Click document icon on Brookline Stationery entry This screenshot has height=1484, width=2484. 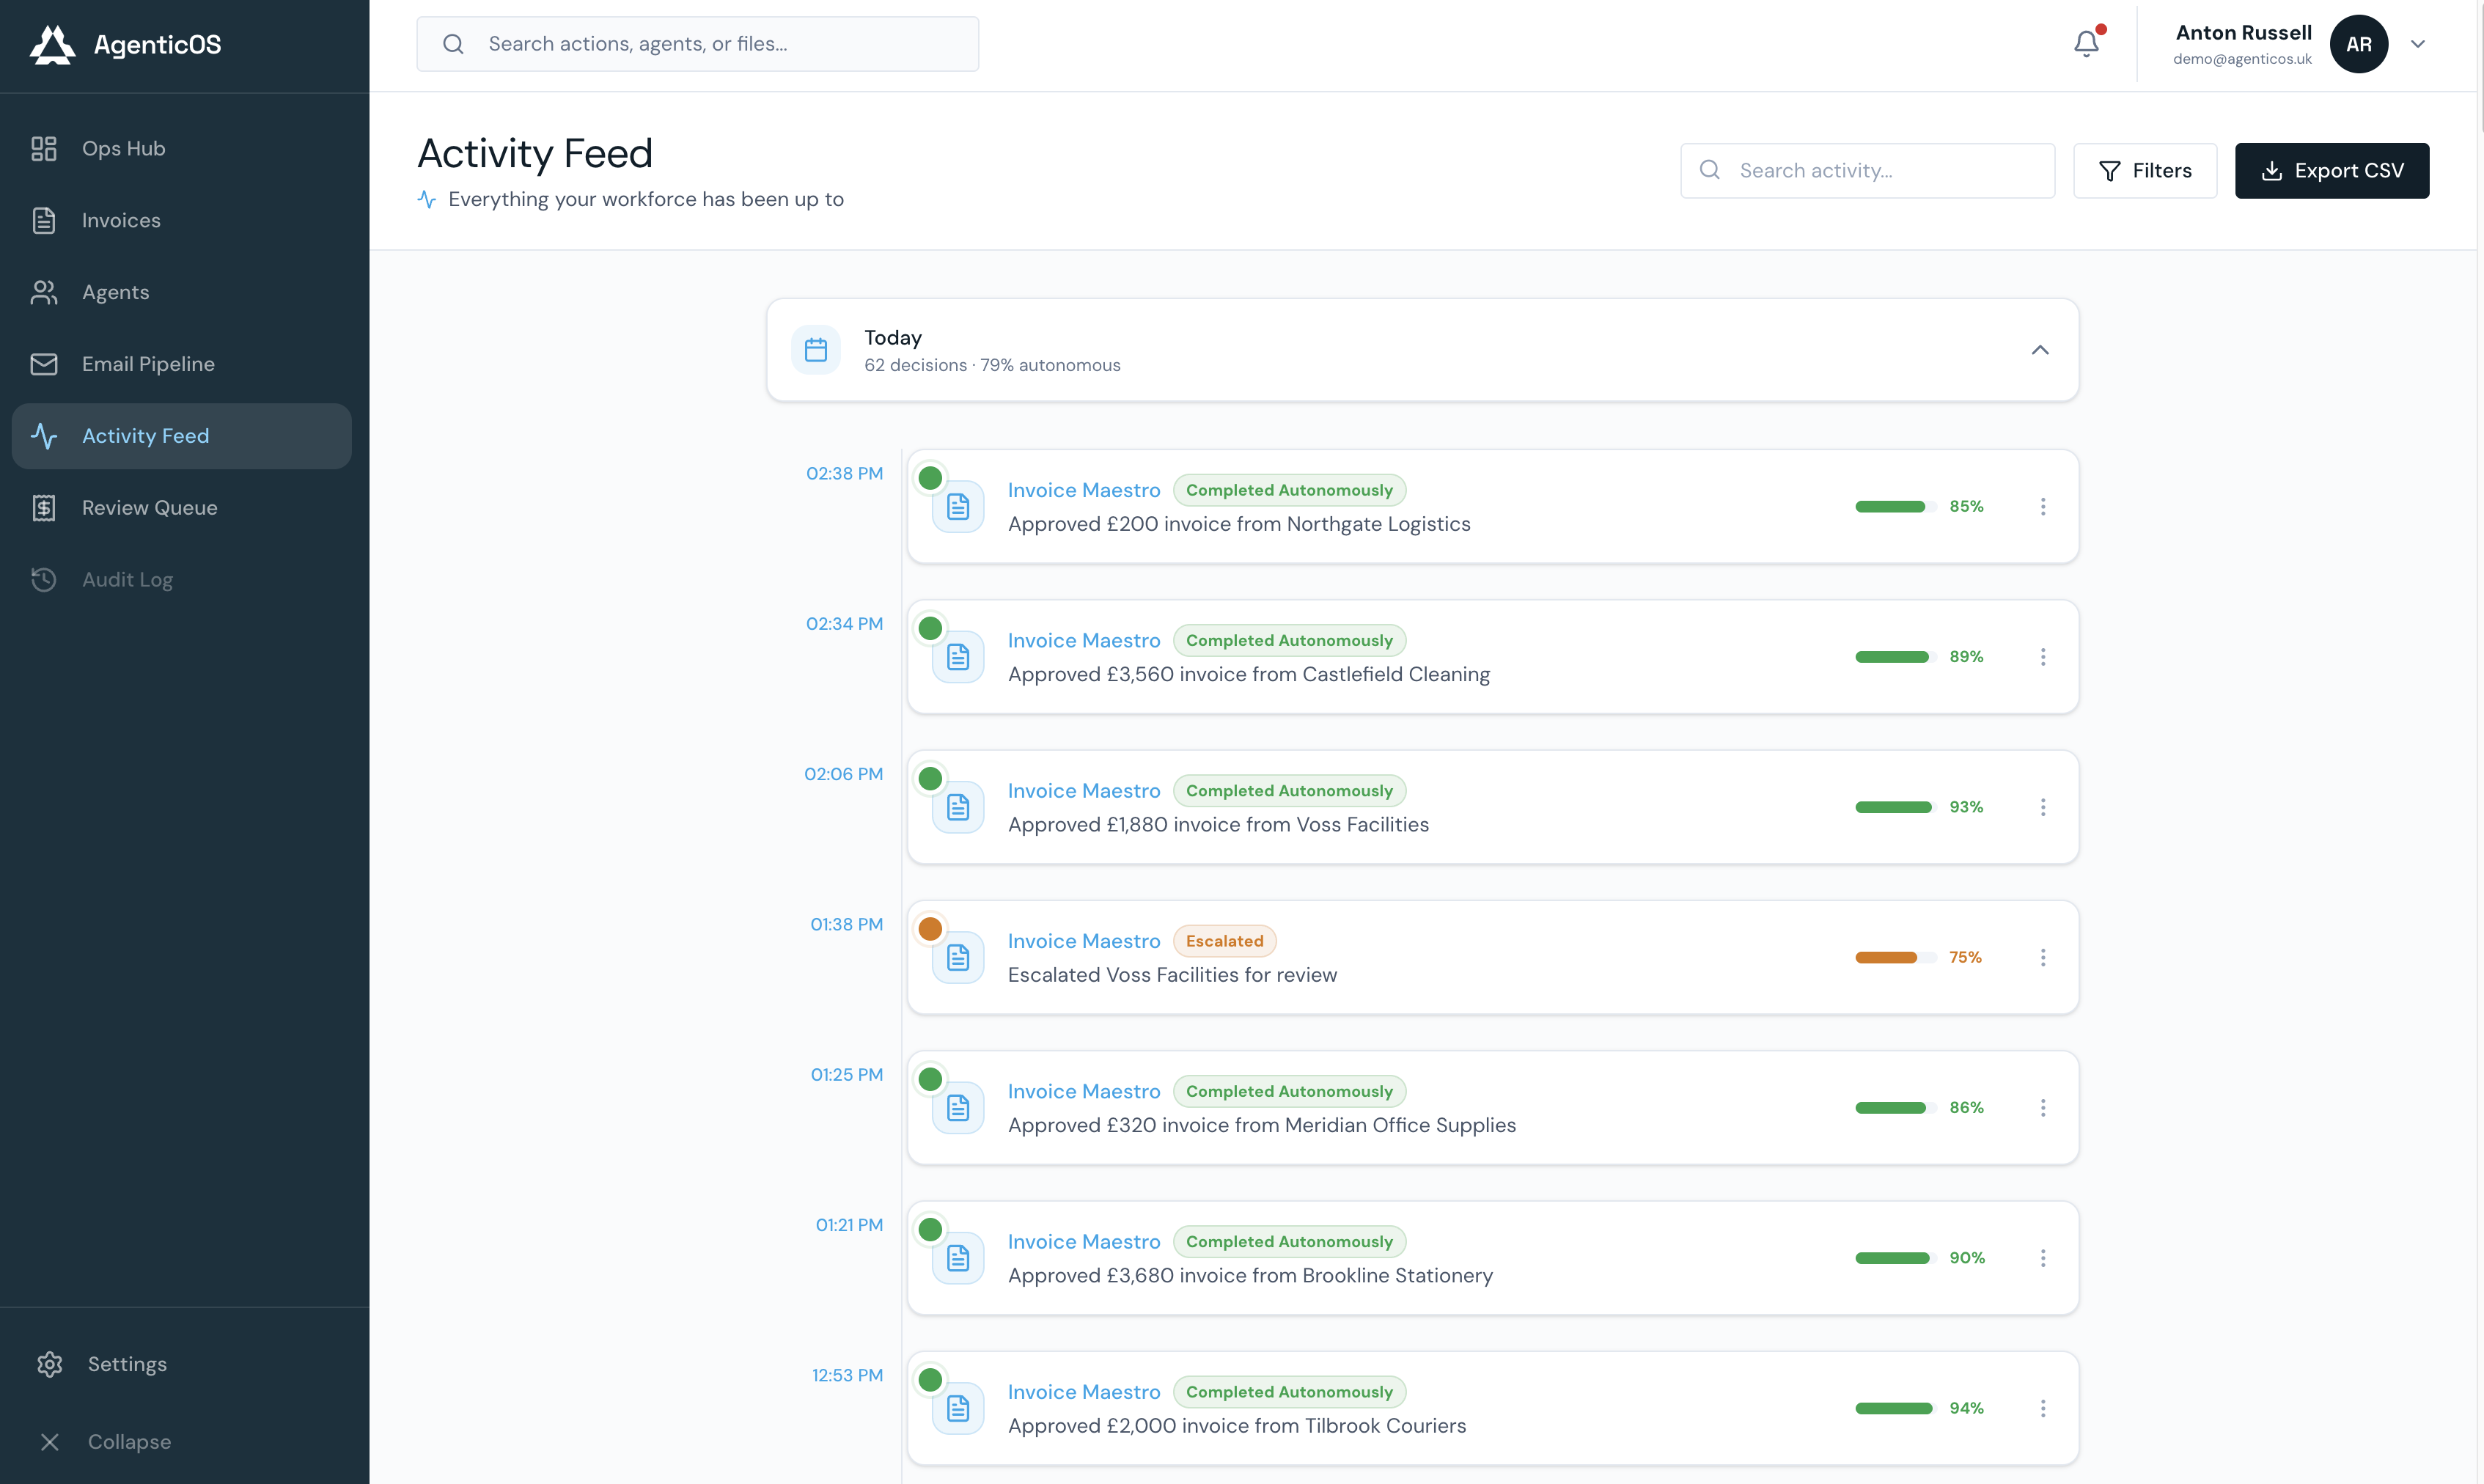pos(958,1258)
